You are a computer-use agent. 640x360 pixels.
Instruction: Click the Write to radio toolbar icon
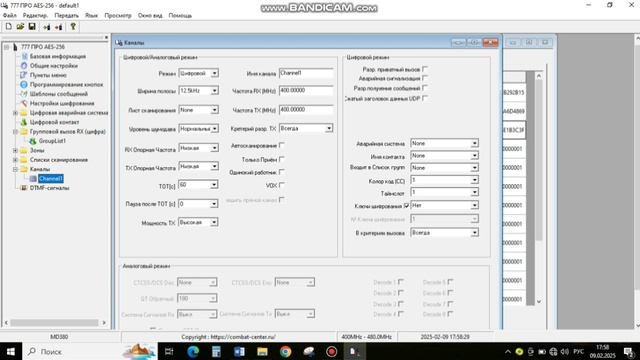click(x=59, y=27)
